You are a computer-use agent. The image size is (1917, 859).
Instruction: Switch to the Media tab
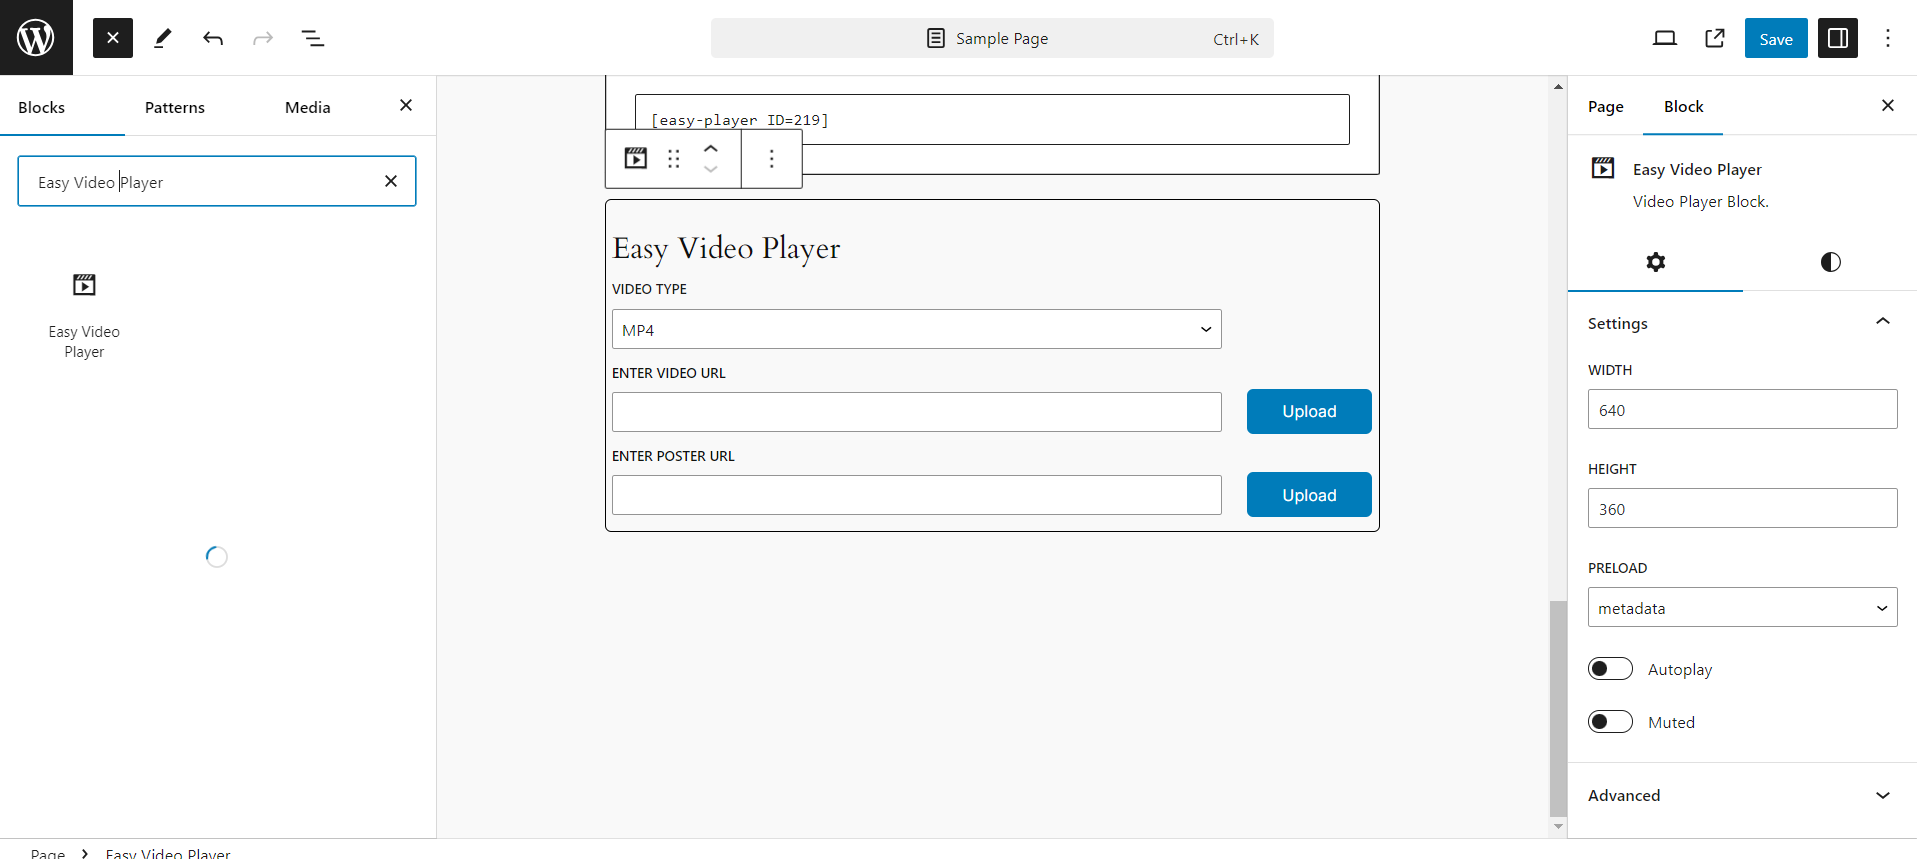(308, 107)
